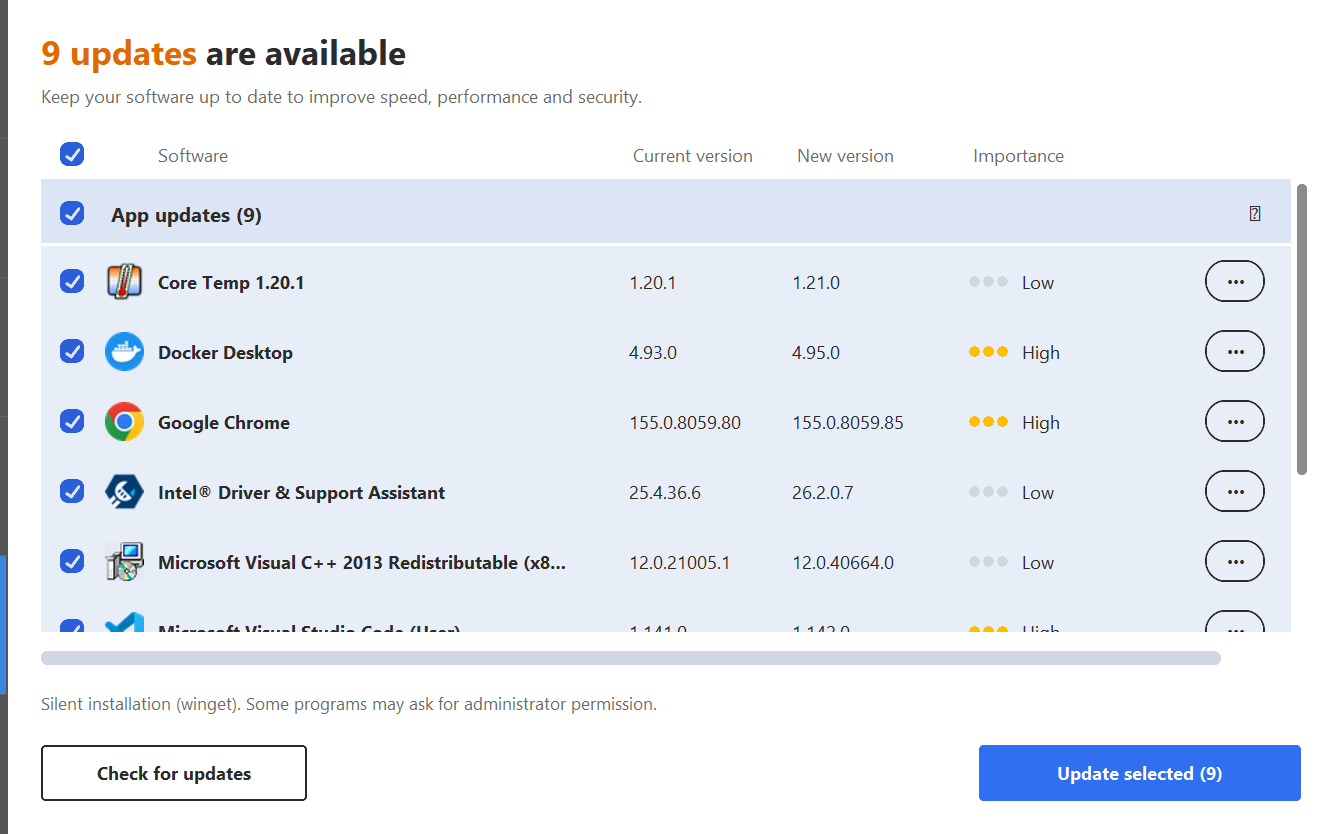This screenshot has width=1326, height=834.
Task: Click the small icon in App updates header
Action: [x=1255, y=213]
